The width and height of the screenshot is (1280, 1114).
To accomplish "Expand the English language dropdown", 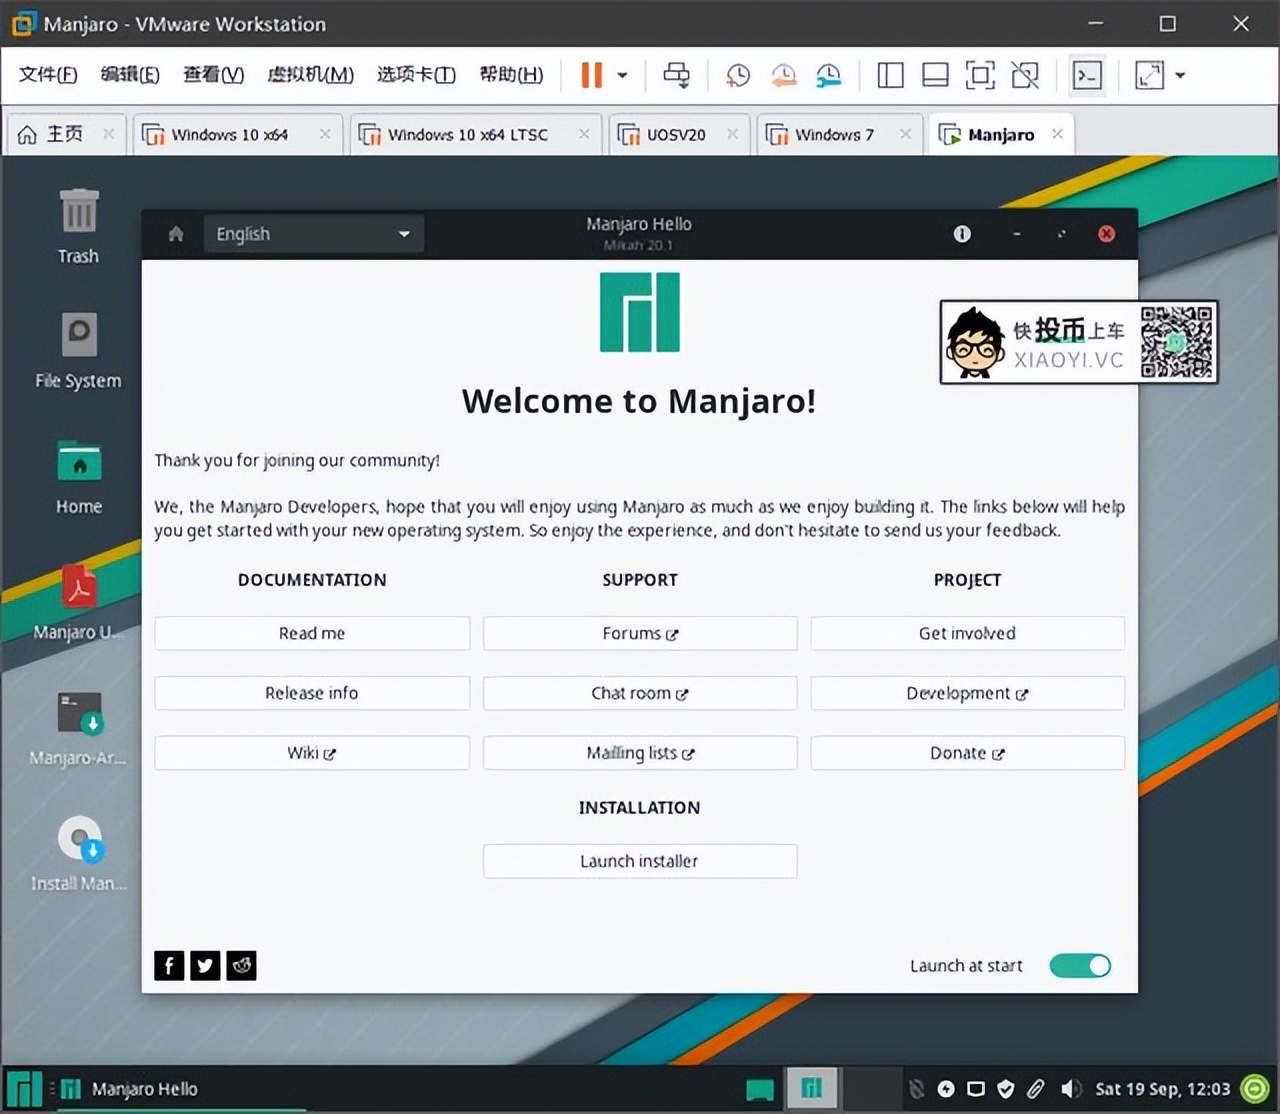I will click(314, 234).
